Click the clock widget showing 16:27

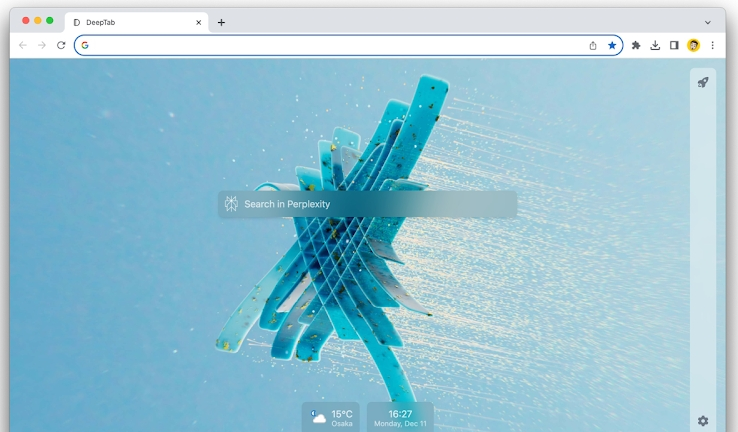[x=400, y=417]
